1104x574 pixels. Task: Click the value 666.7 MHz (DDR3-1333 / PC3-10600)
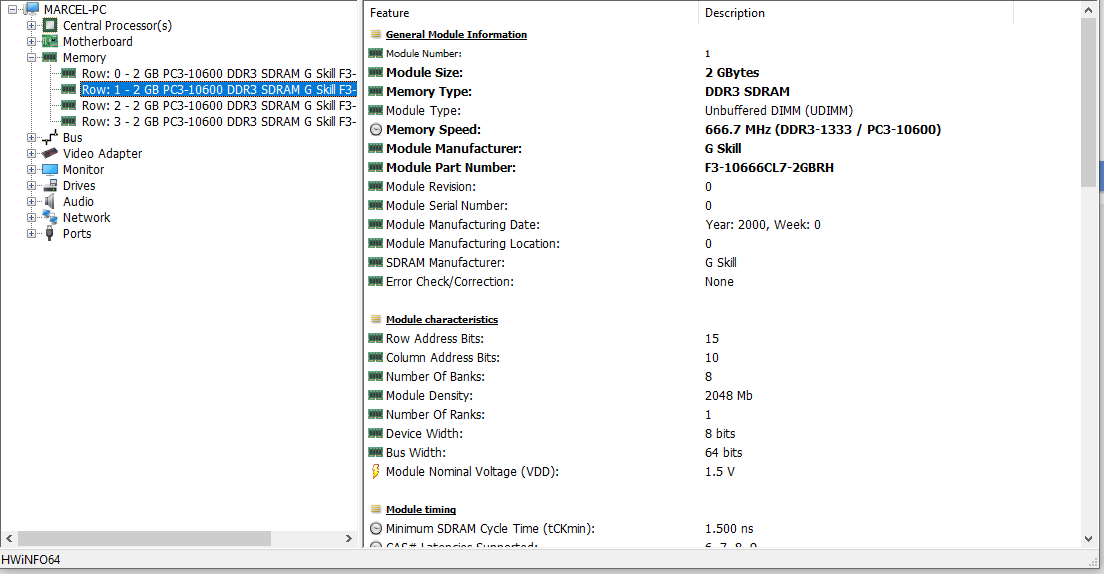tap(822, 130)
